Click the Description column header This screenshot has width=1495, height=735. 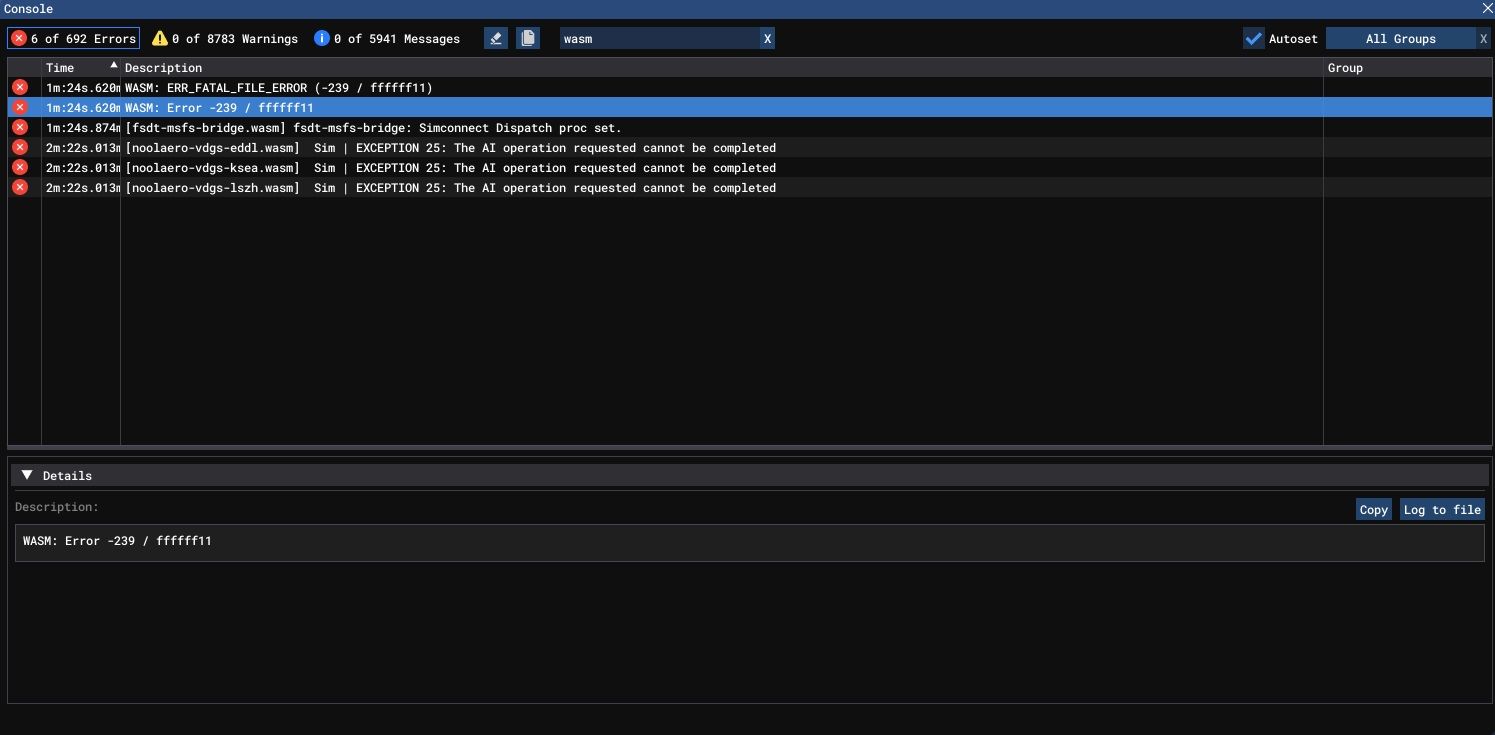(x=163, y=68)
